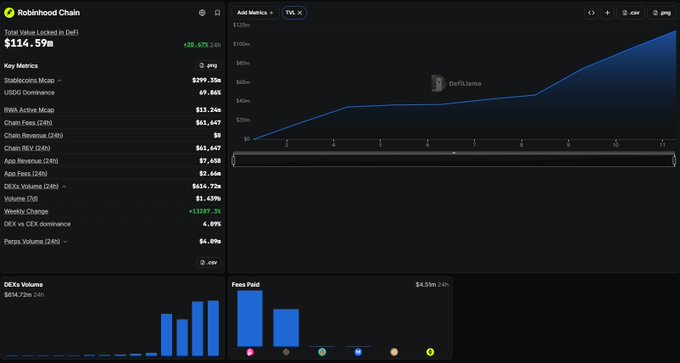Viewport: 680px width, 363px height.
Task: Click the Robinhood Chain logo icon
Action: point(9,13)
